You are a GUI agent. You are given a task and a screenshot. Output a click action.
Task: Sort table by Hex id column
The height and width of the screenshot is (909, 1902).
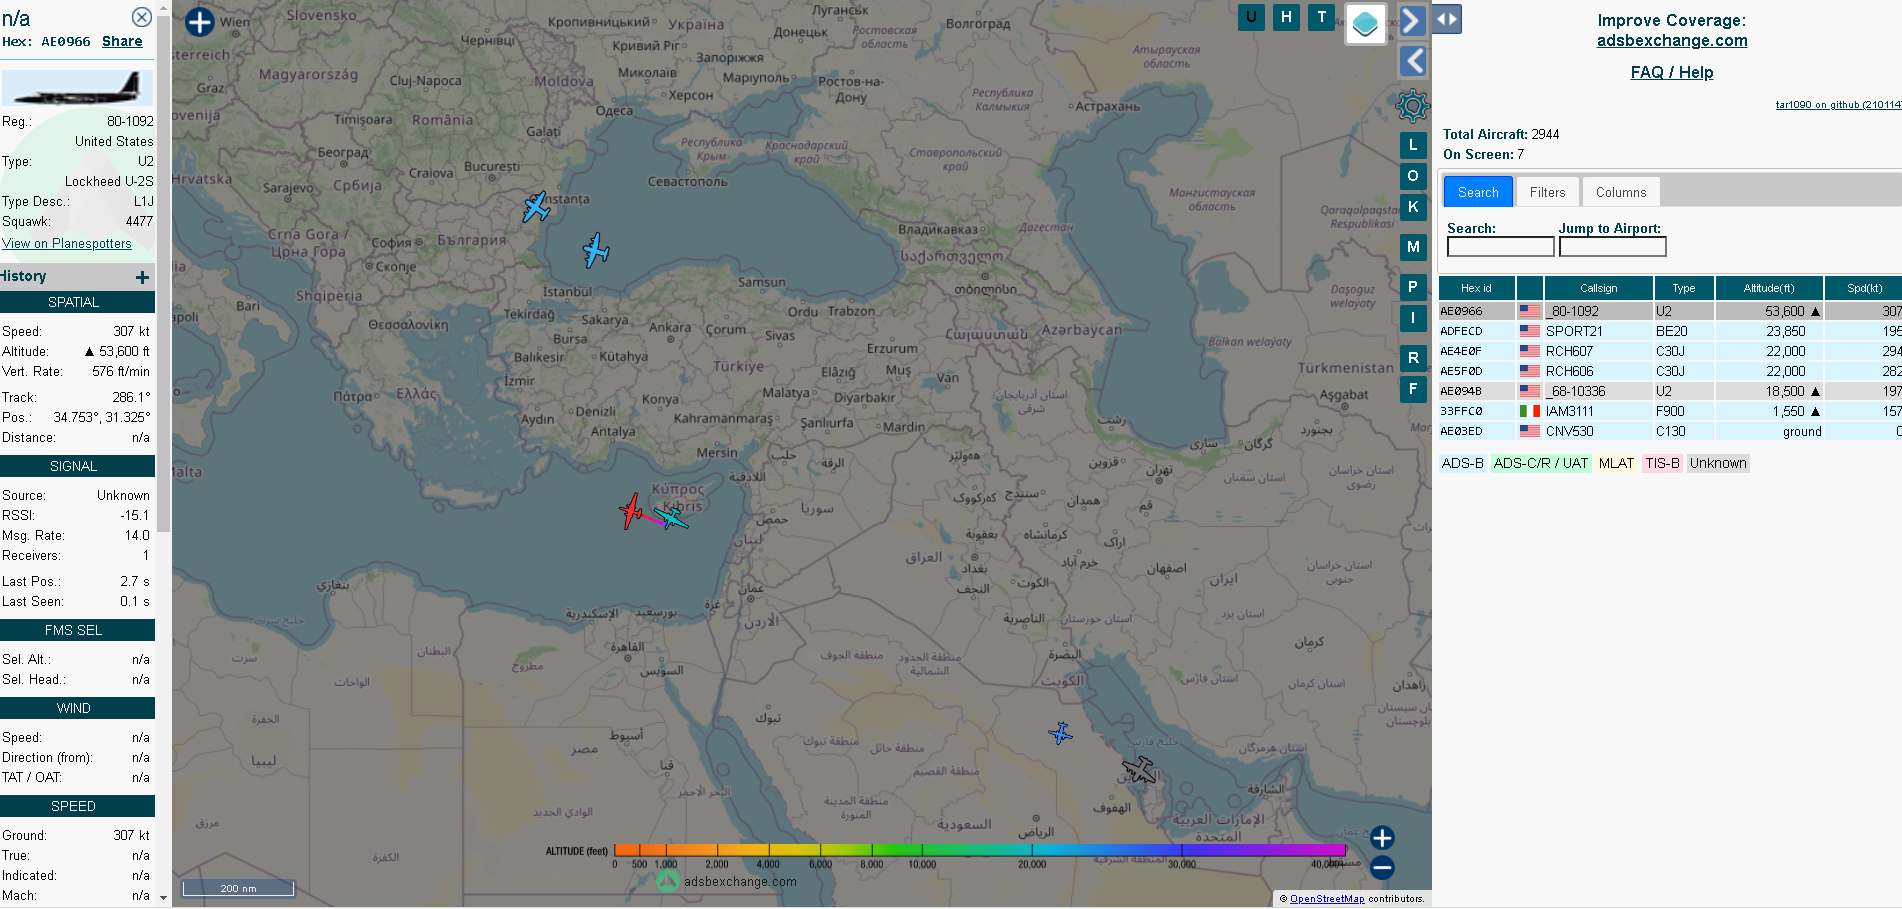1476,288
